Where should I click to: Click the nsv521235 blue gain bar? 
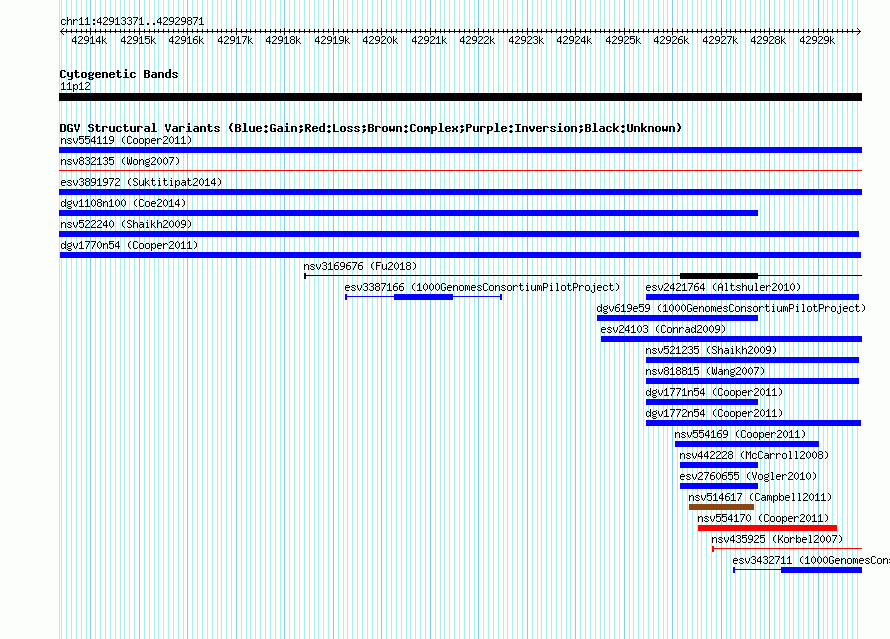753,360
